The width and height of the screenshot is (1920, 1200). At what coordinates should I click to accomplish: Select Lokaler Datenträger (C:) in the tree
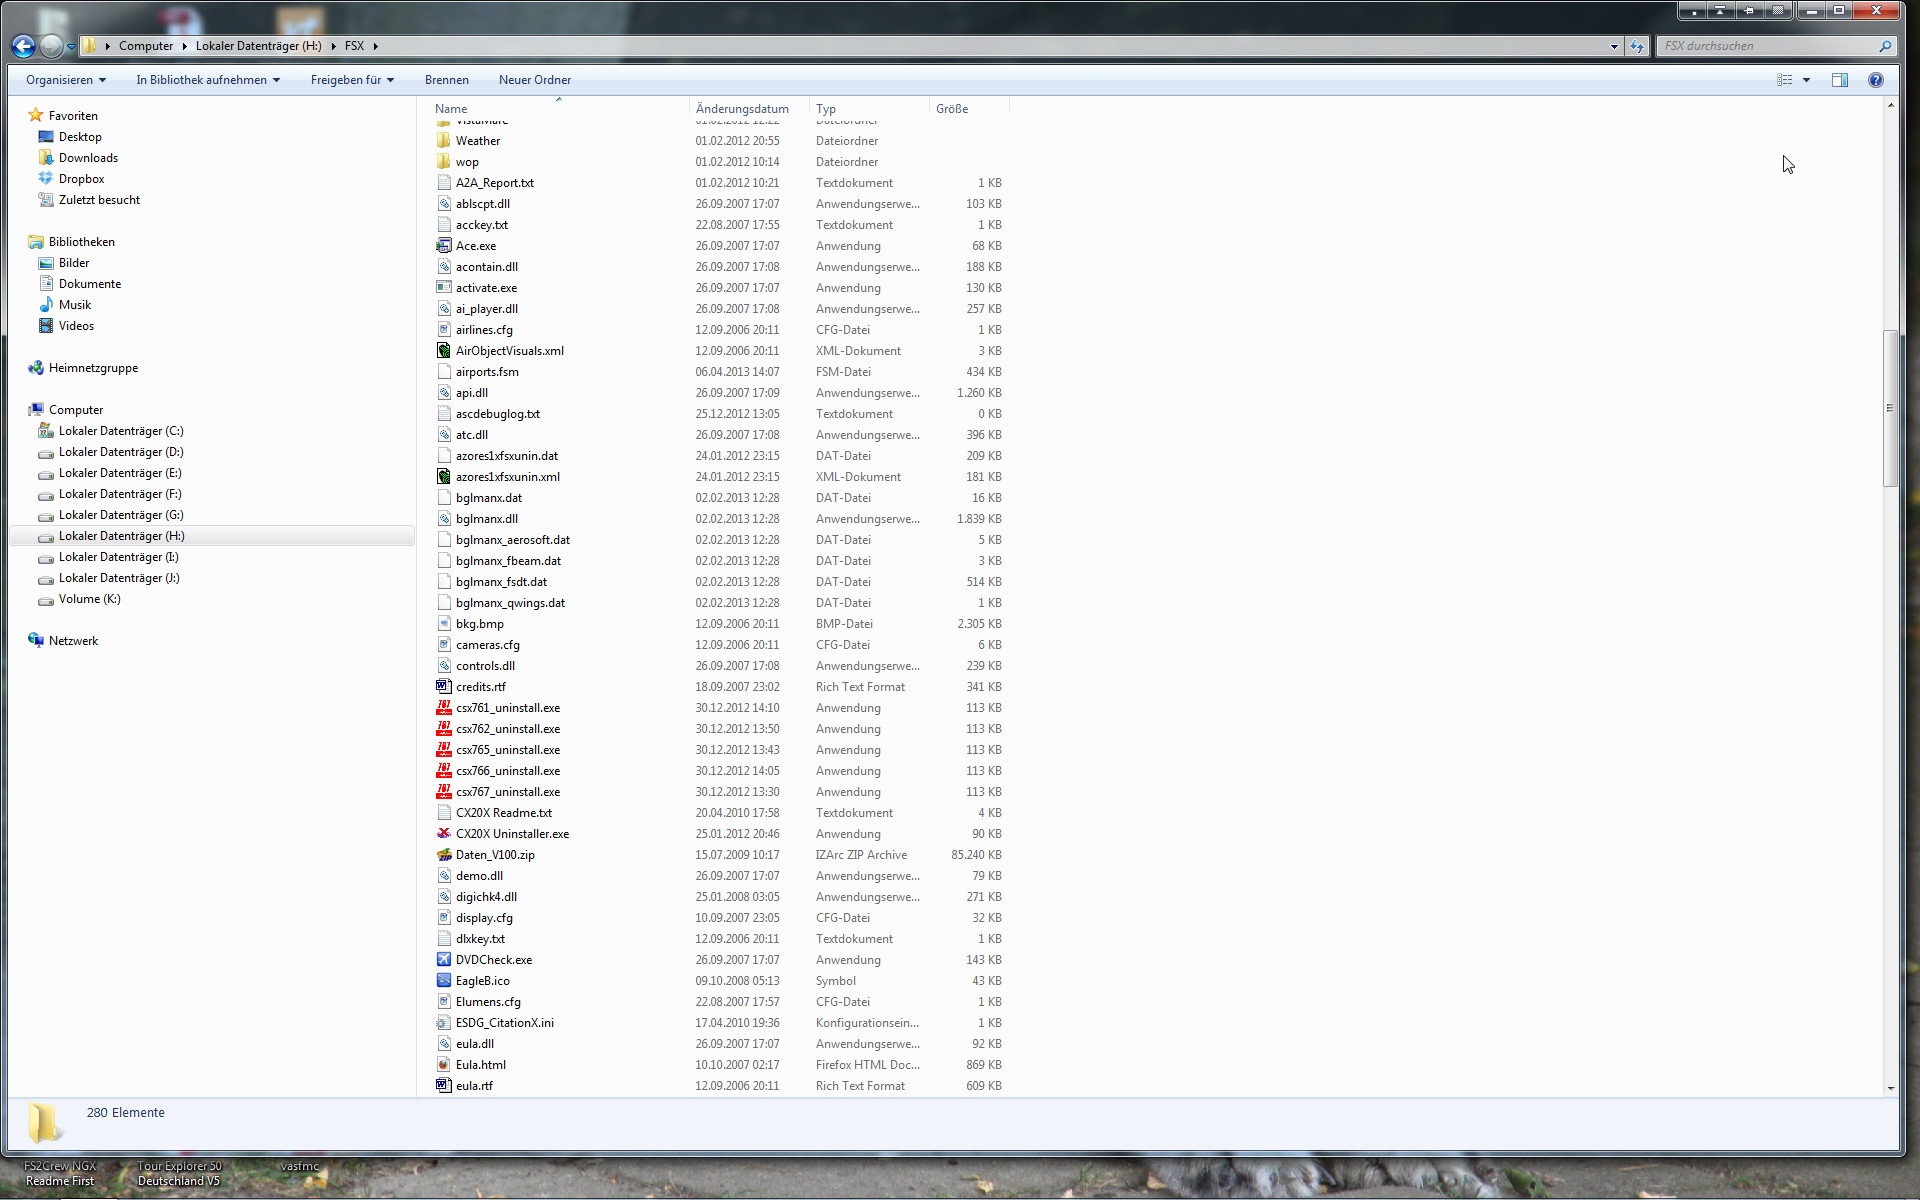coord(120,431)
